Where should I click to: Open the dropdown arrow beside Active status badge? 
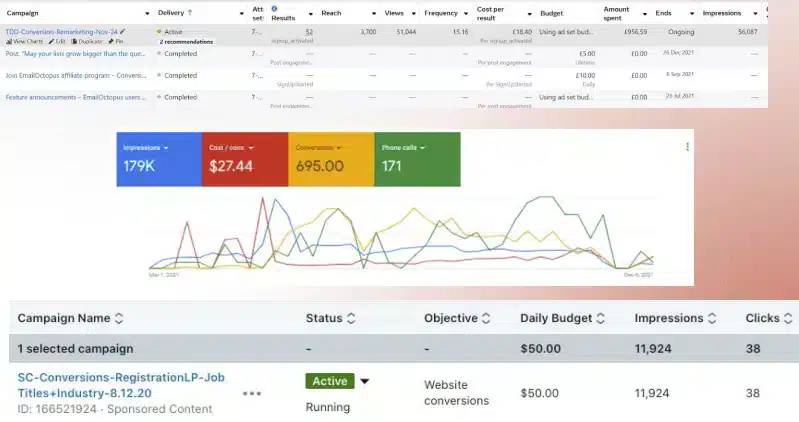click(x=364, y=381)
